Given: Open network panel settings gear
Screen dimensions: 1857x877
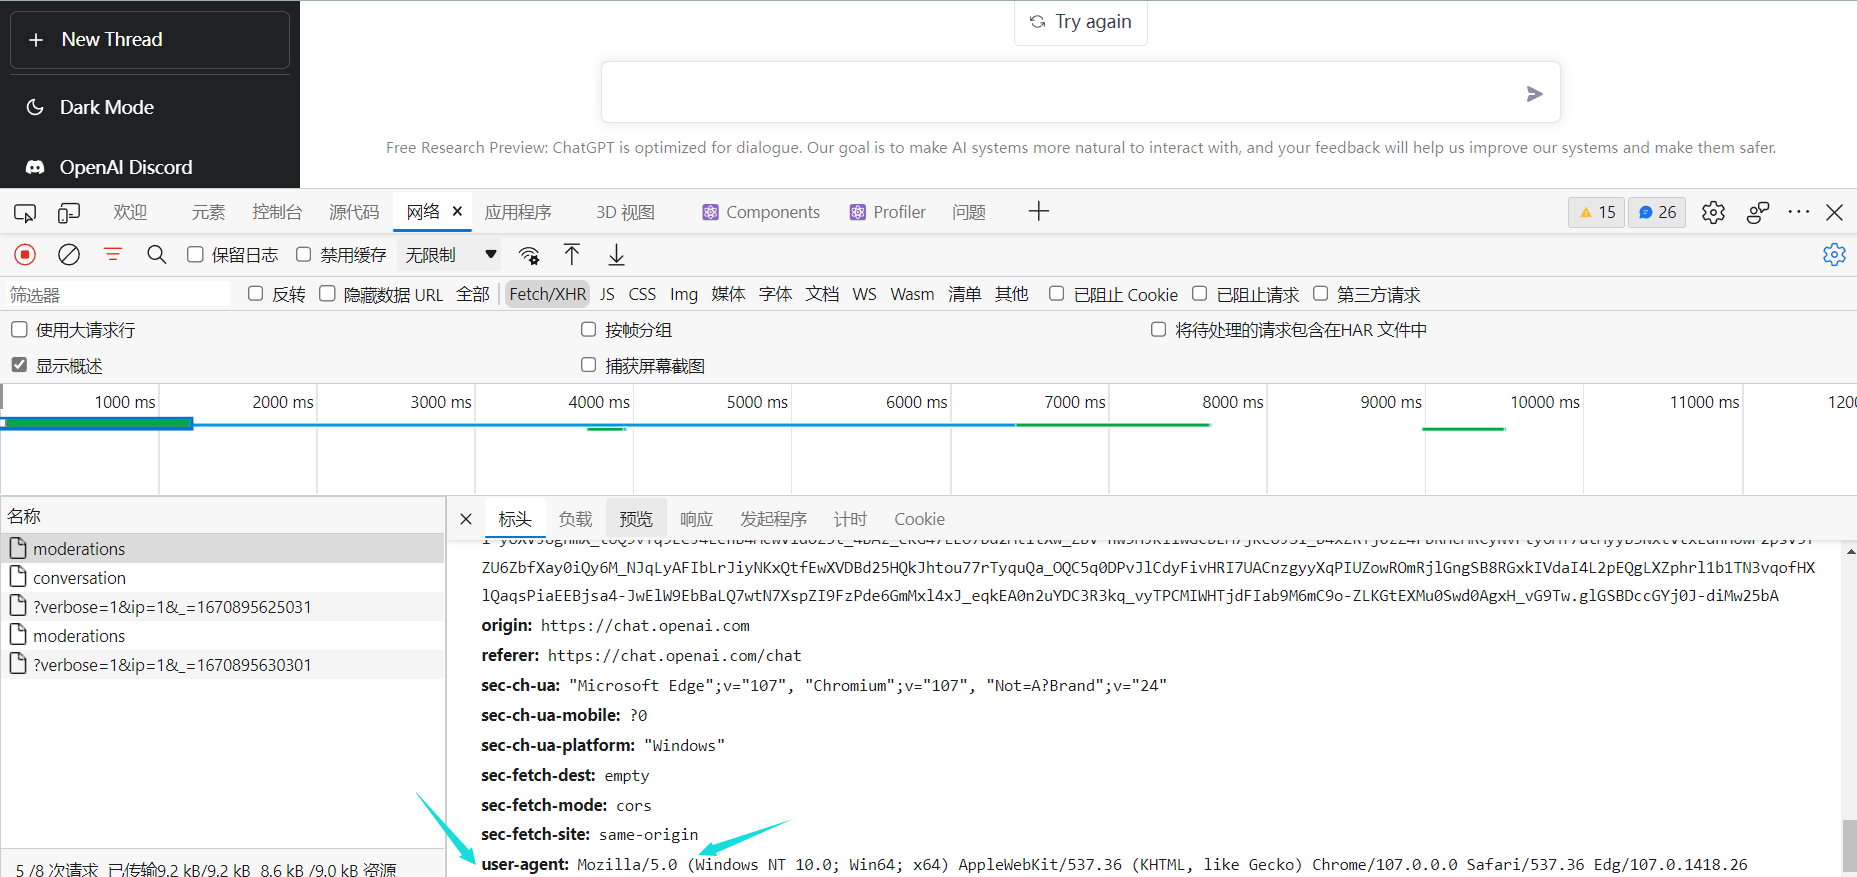Looking at the screenshot, I should click(1834, 254).
